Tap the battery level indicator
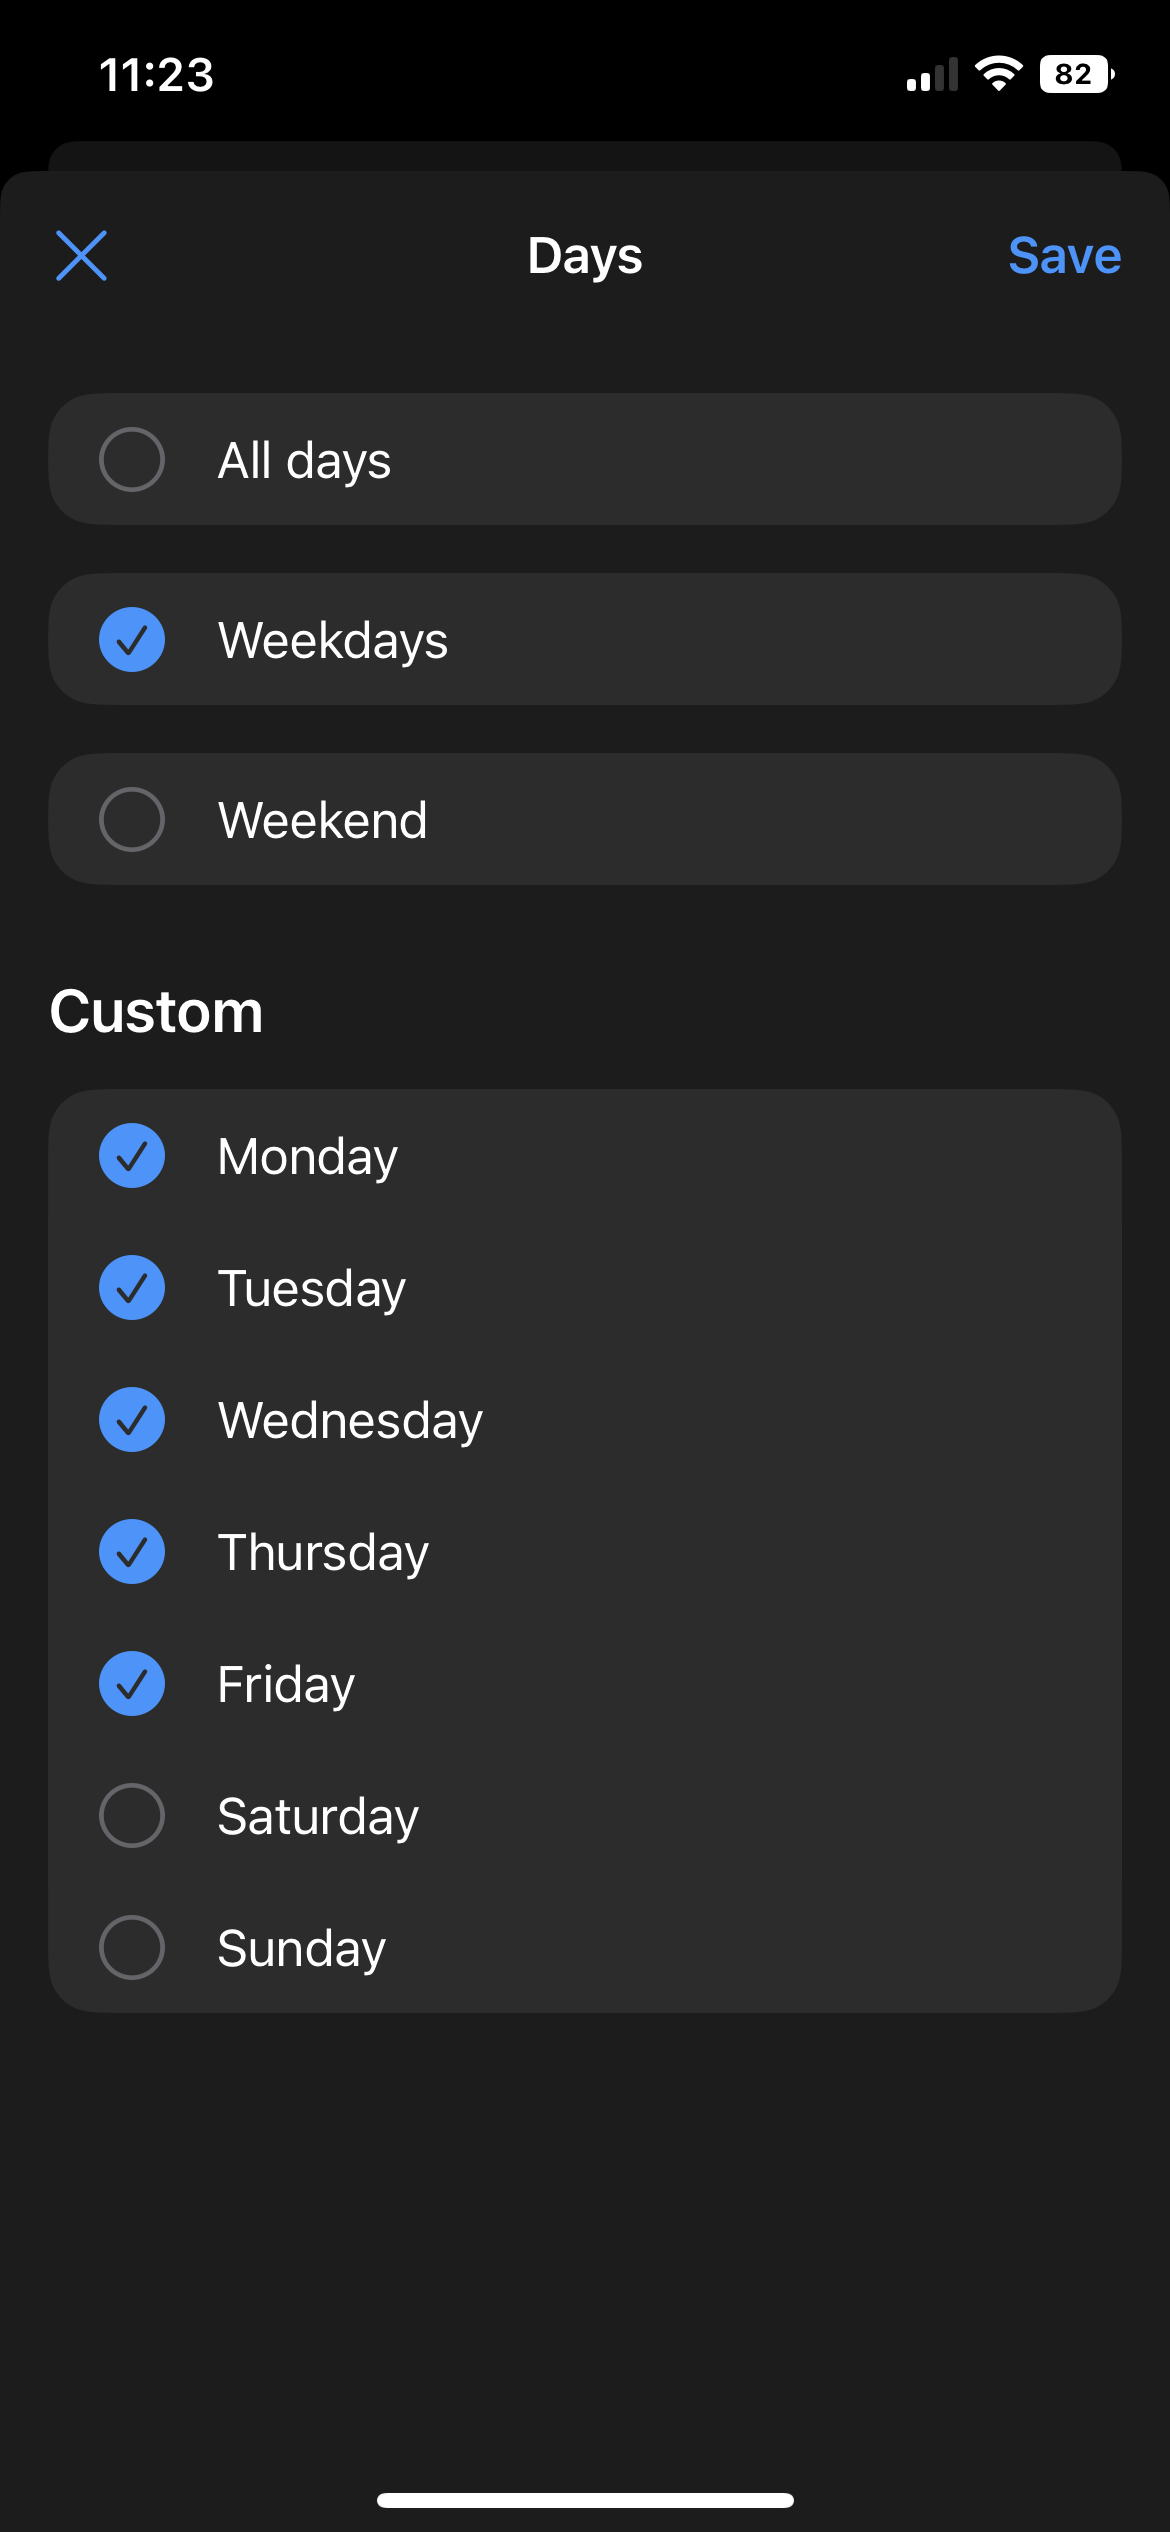This screenshot has height=2532, width=1170. pos(1076,74)
